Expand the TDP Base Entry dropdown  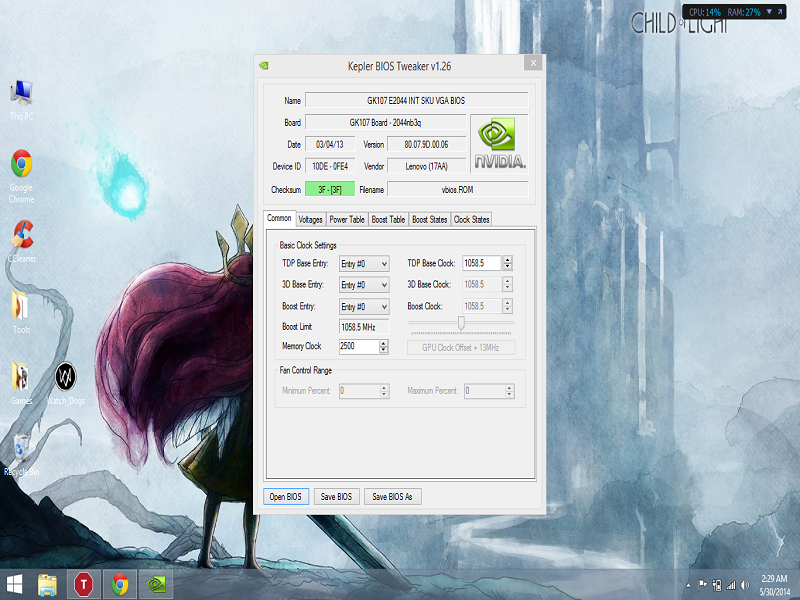click(364, 264)
